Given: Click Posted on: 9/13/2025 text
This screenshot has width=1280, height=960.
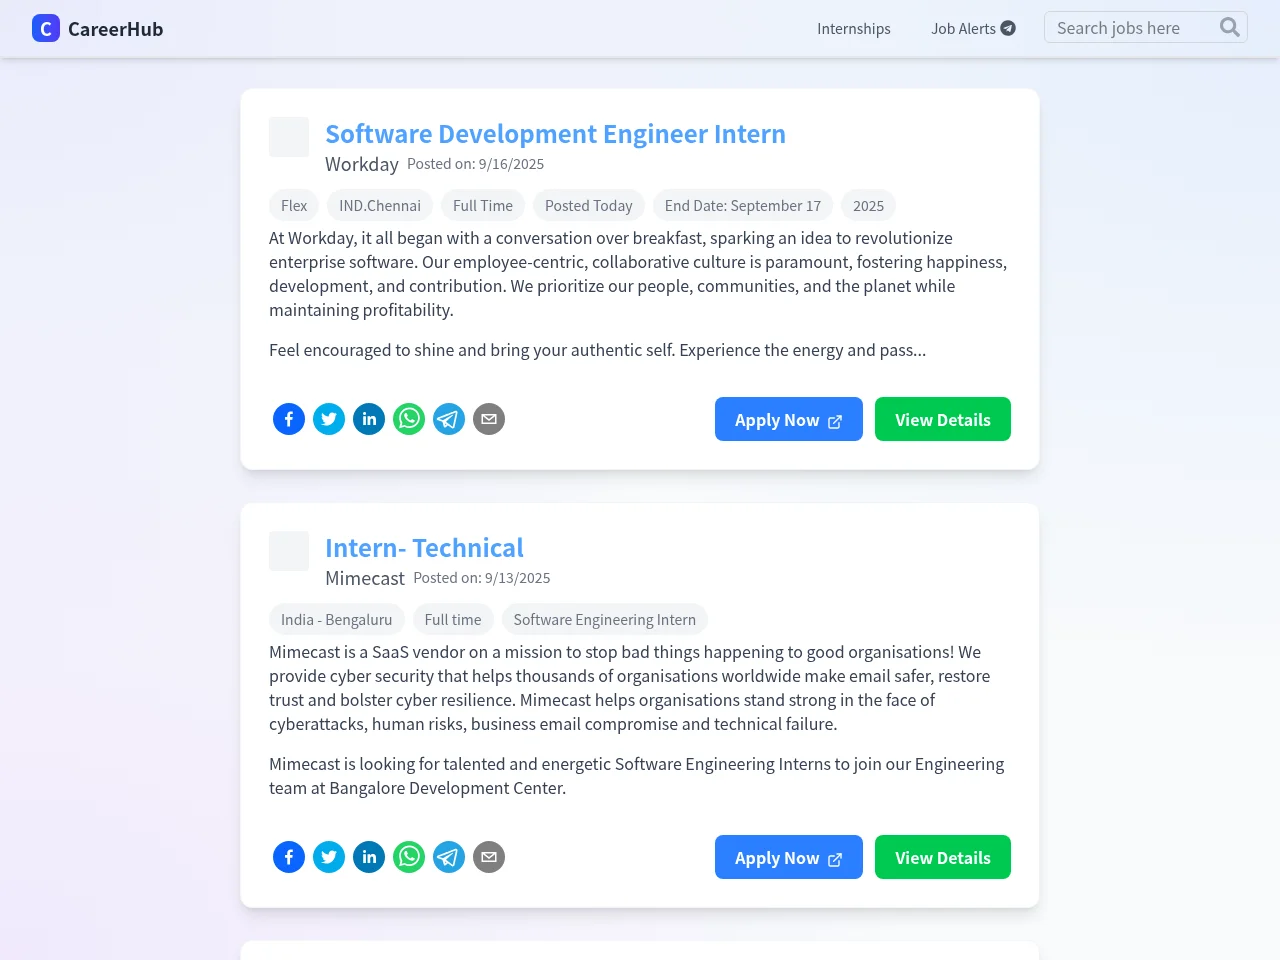Looking at the screenshot, I should point(482,578).
